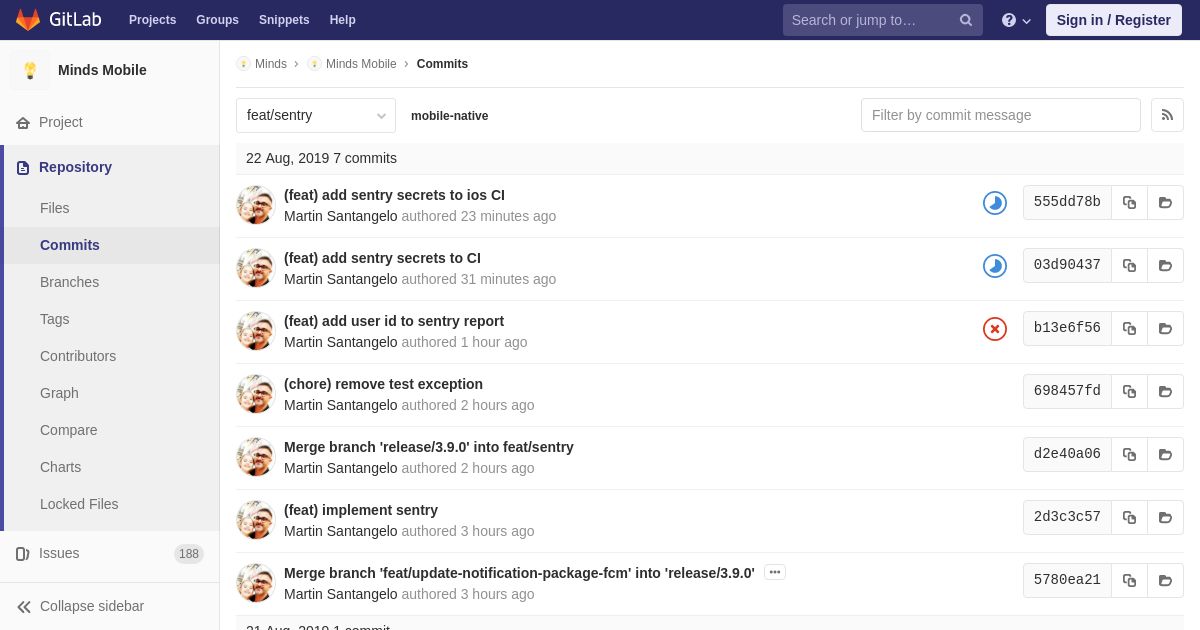
Task: Open commit '(feat) add sentry secrets to CI'
Action: pos(382,258)
